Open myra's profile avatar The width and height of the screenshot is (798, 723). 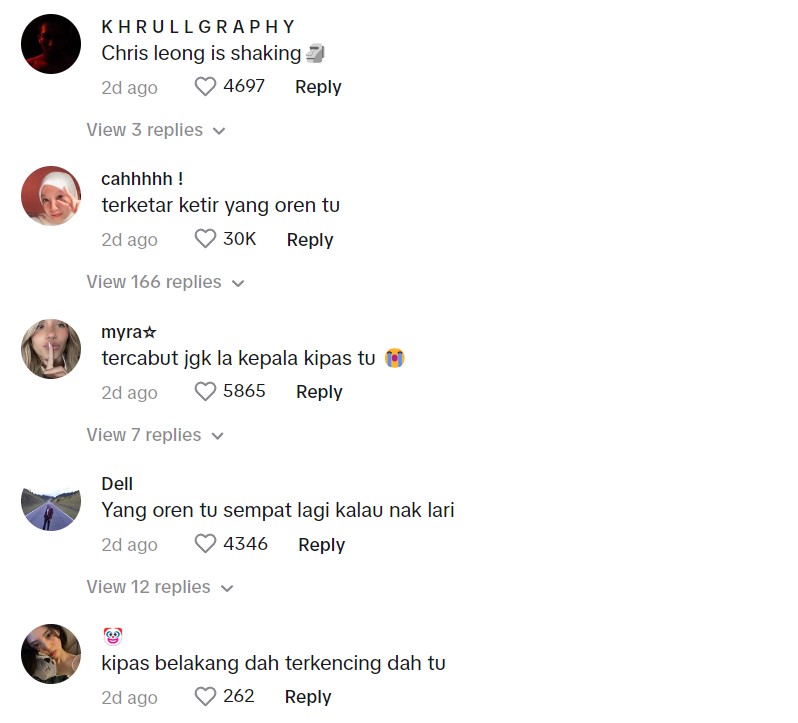click(x=51, y=349)
